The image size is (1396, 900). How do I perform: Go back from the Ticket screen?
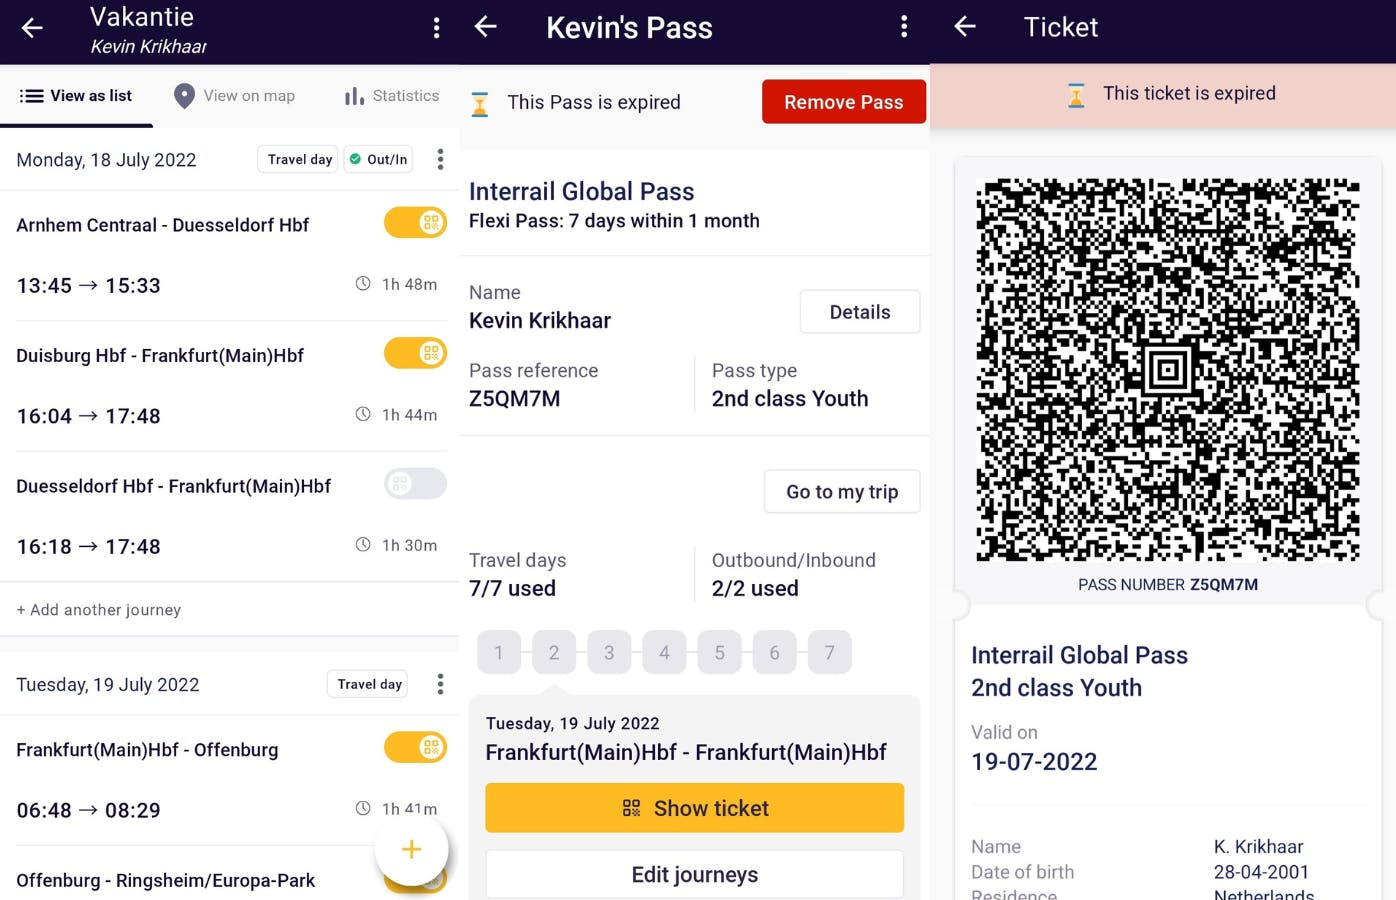point(965,27)
